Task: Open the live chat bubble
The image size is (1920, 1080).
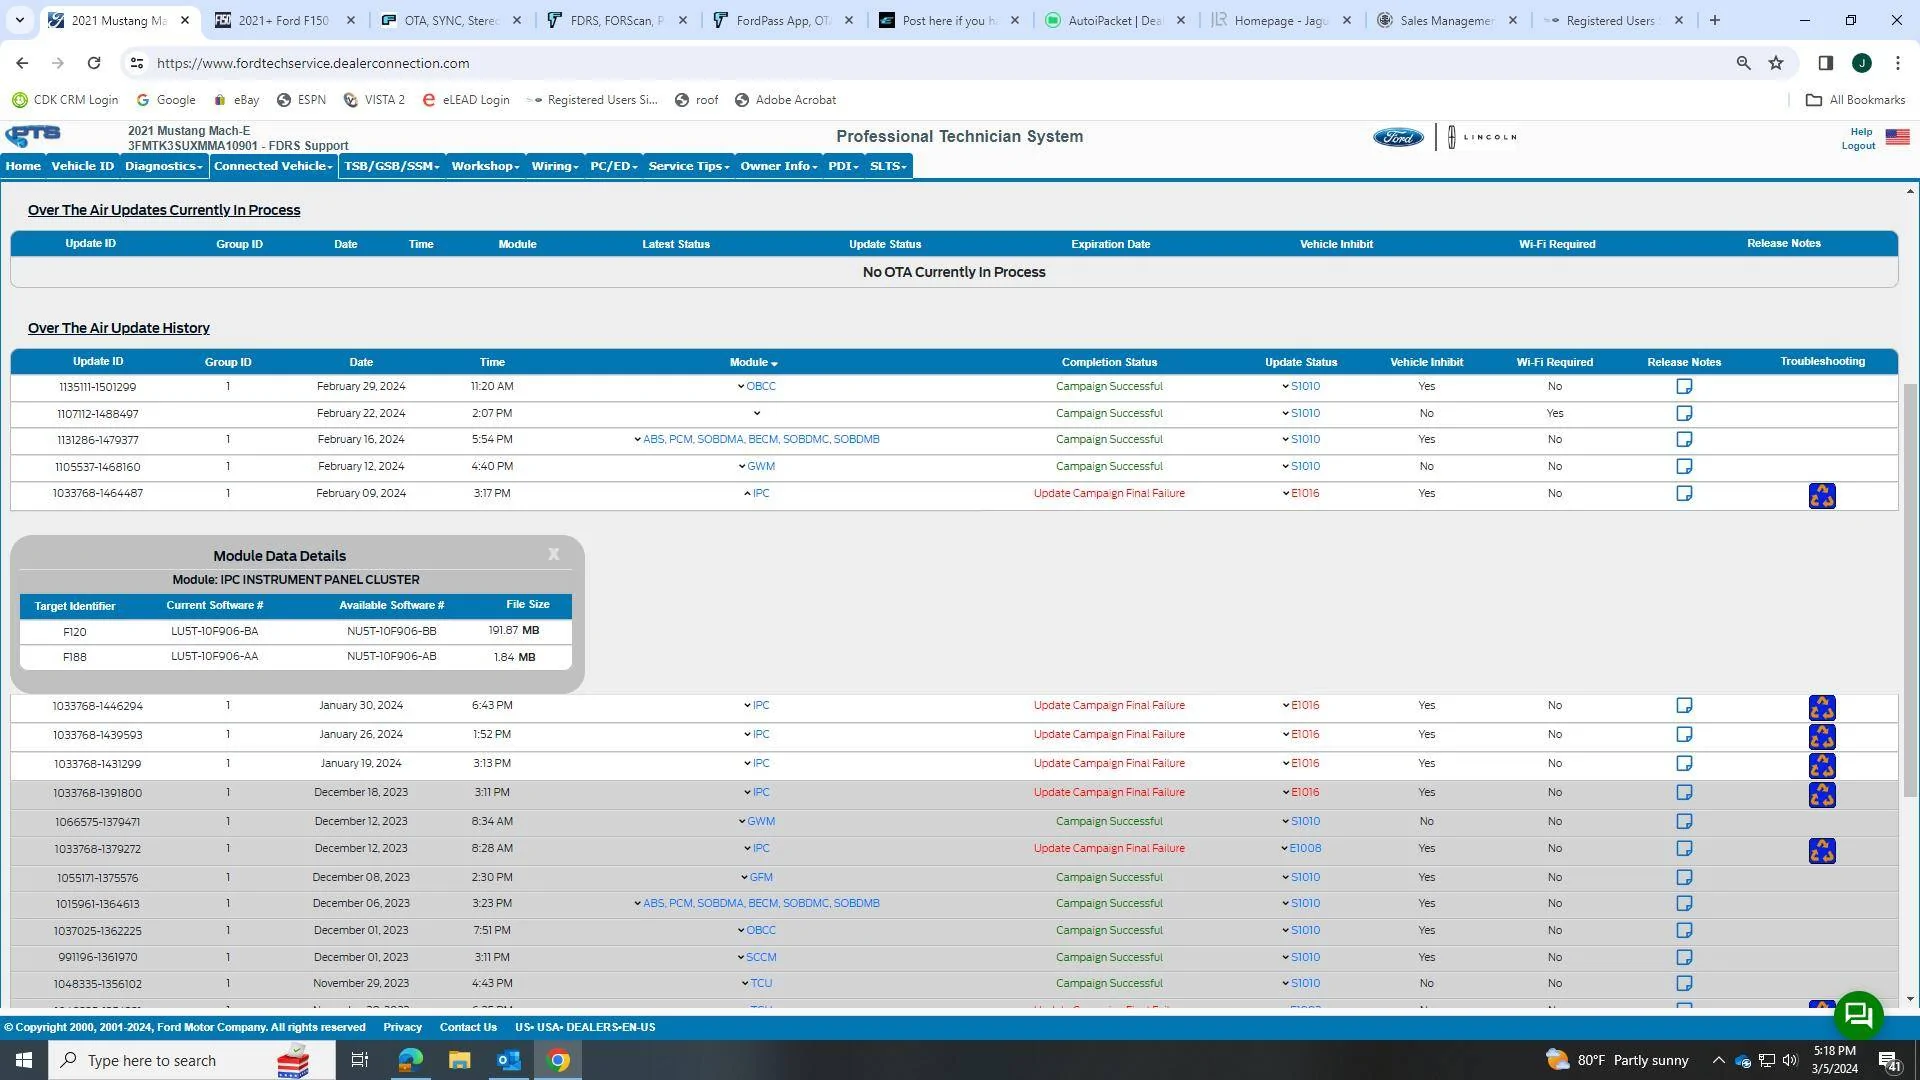Action: [1858, 1015]
